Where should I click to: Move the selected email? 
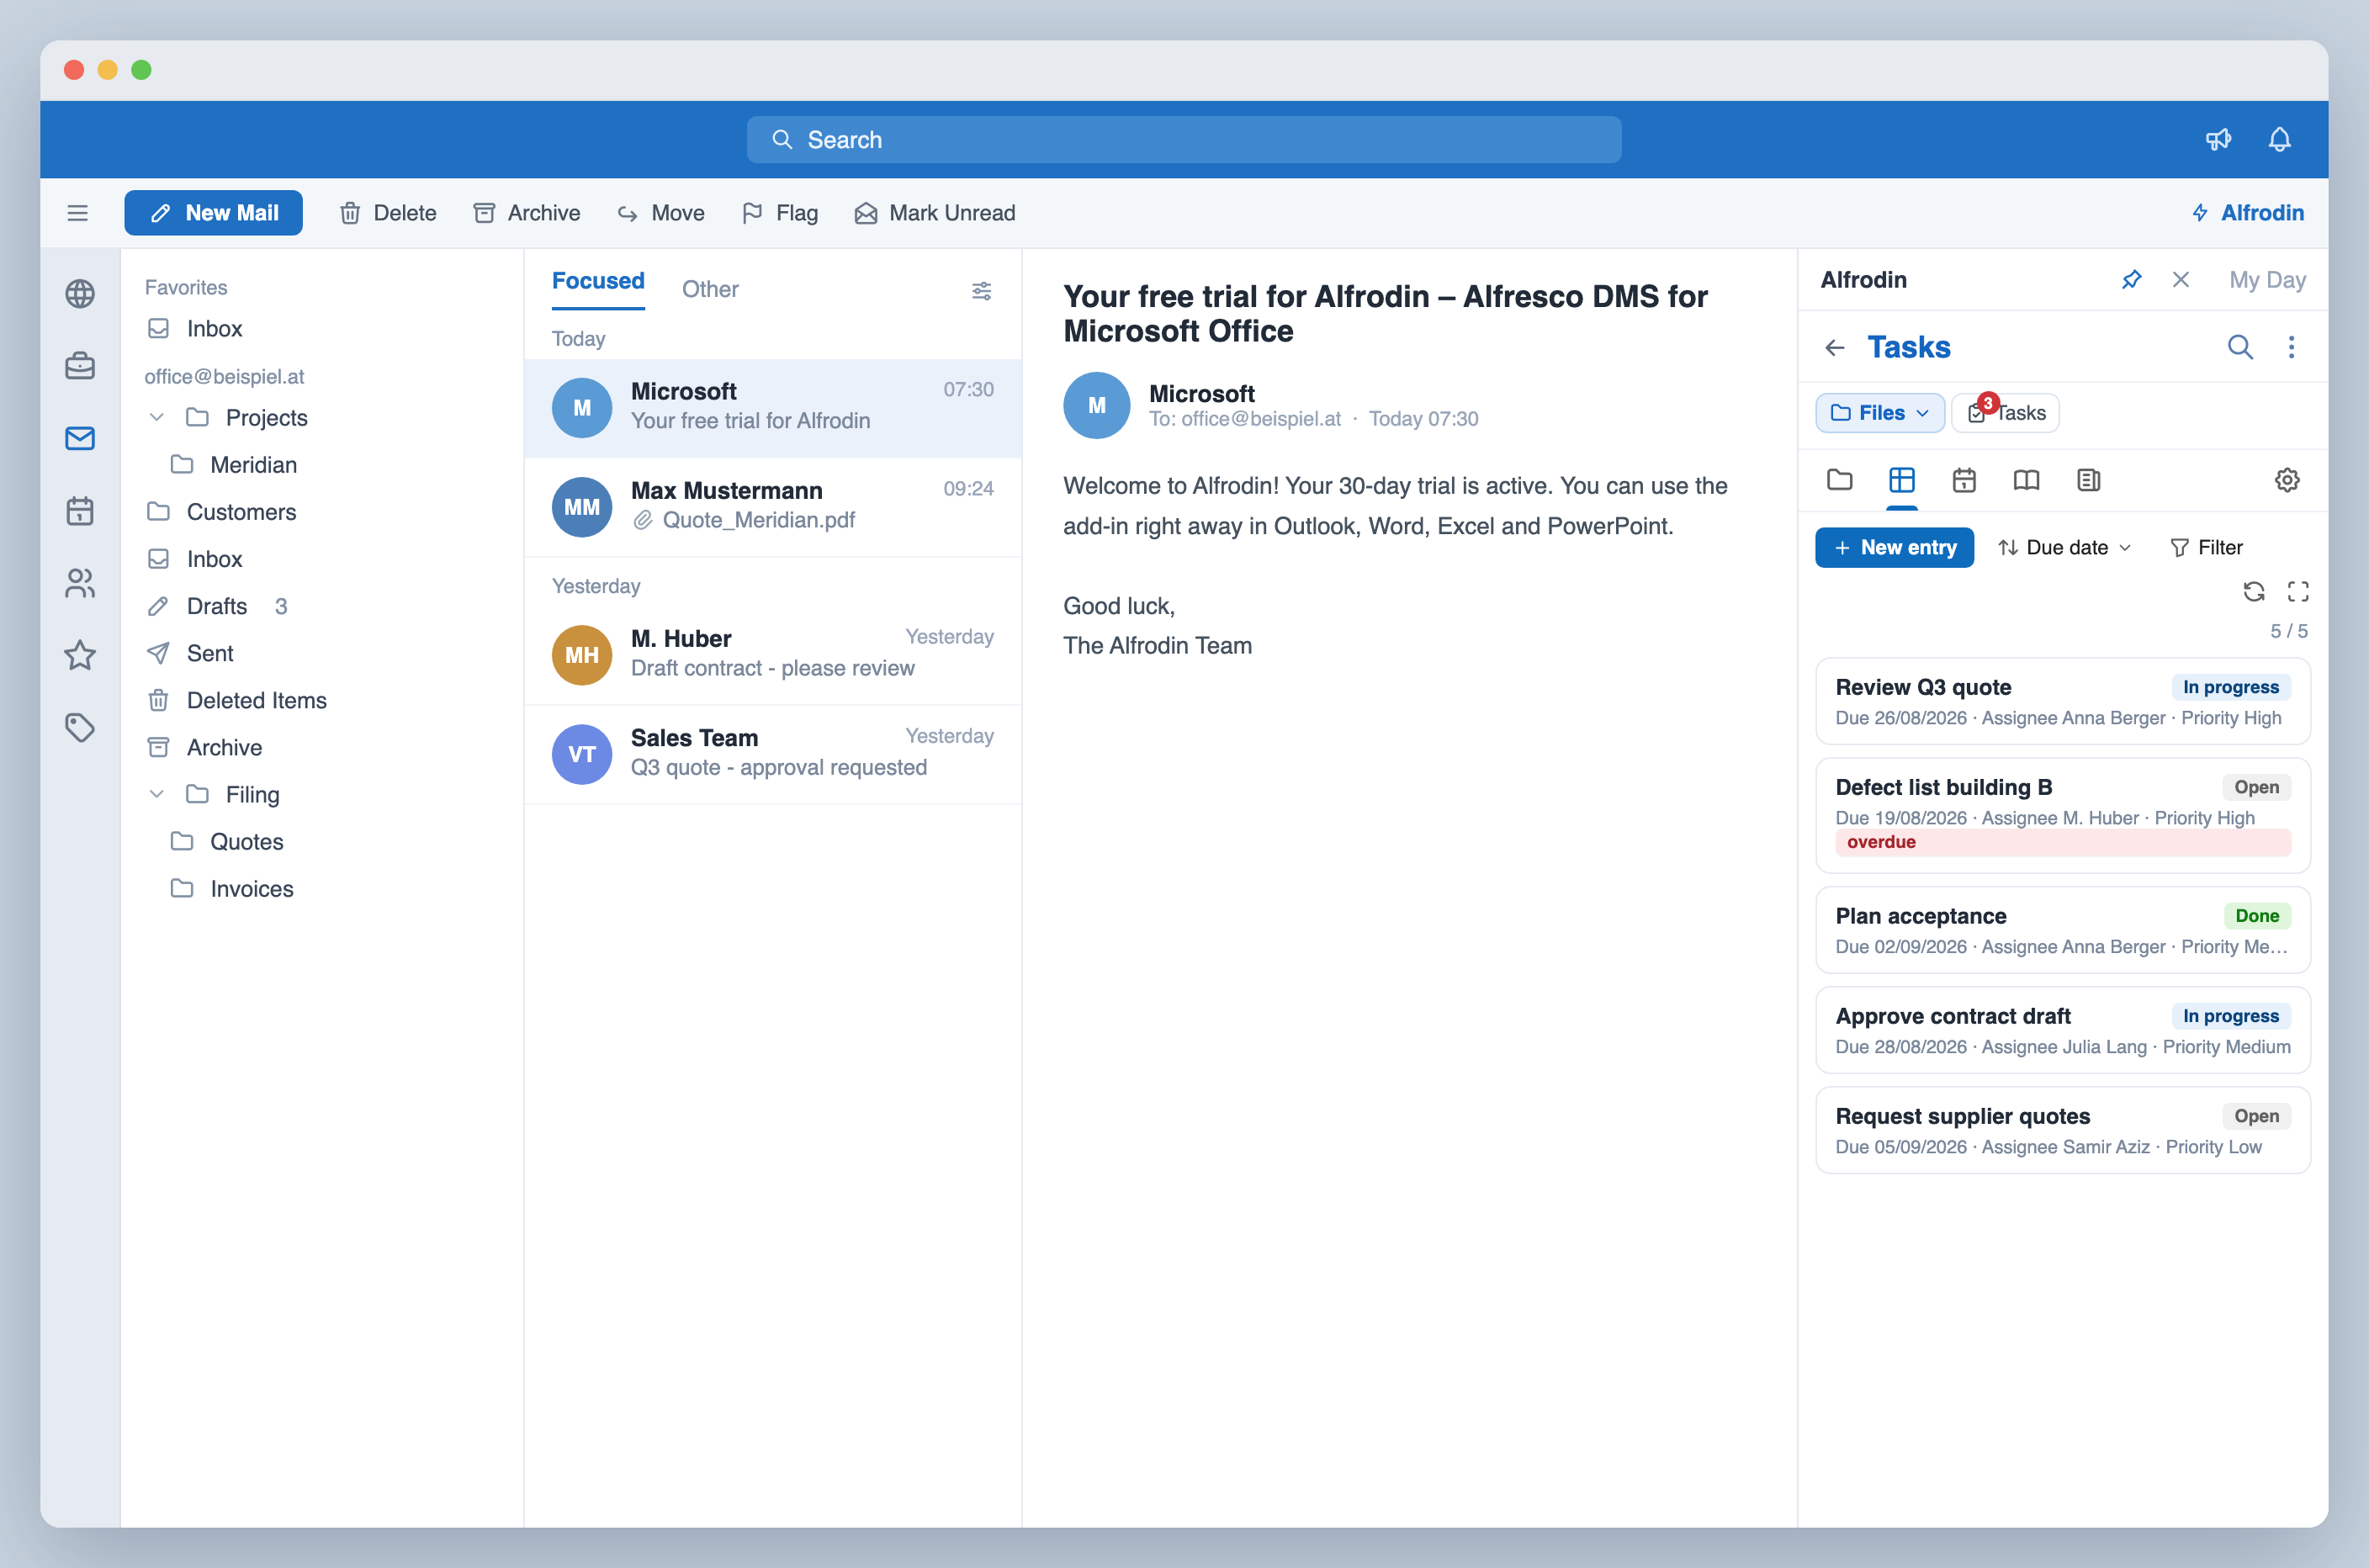661,213
